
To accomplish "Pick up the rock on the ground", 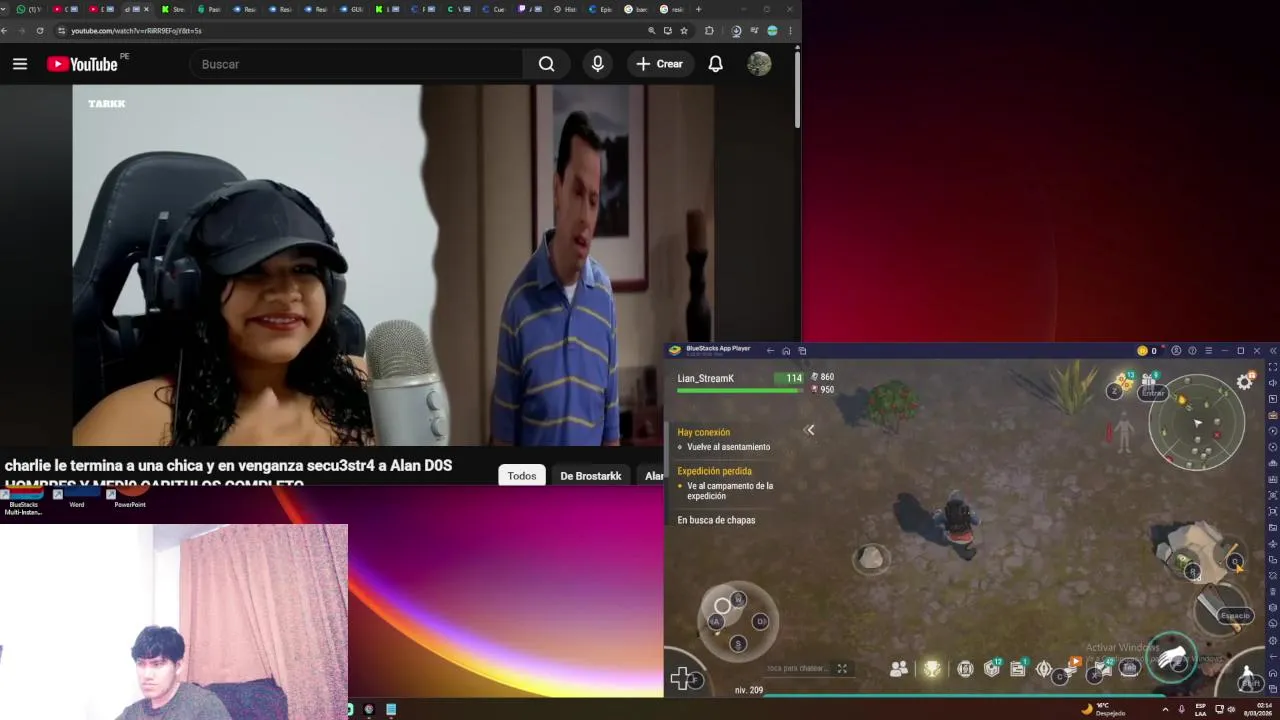I will click(x=871, y=558).
